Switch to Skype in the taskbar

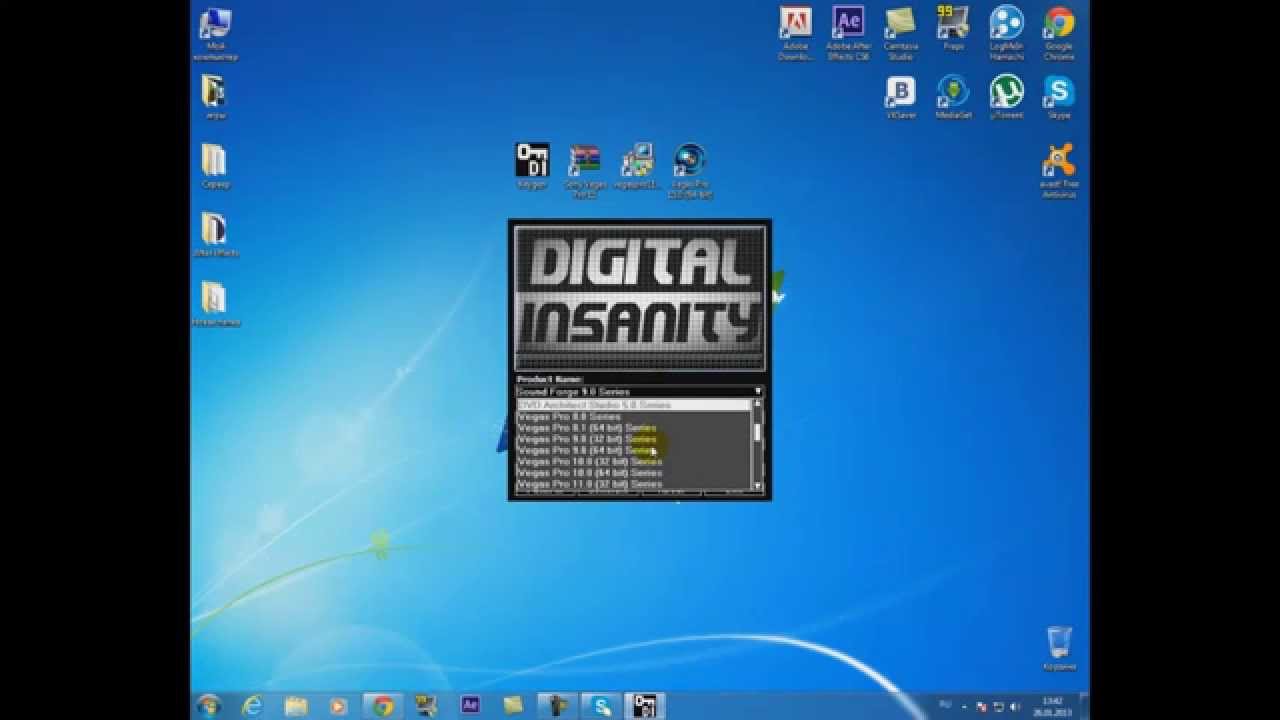(601, 706)
